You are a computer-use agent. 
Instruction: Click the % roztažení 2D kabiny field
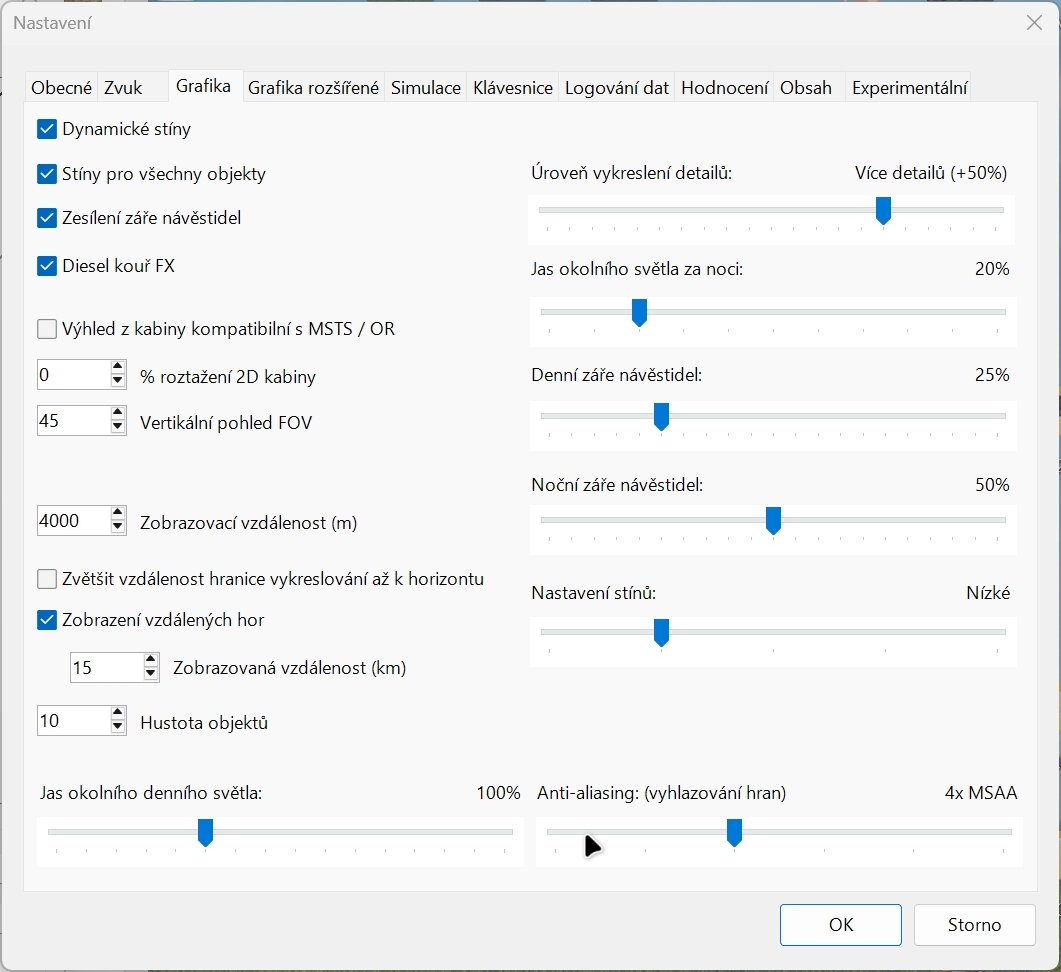click(74, 374)
